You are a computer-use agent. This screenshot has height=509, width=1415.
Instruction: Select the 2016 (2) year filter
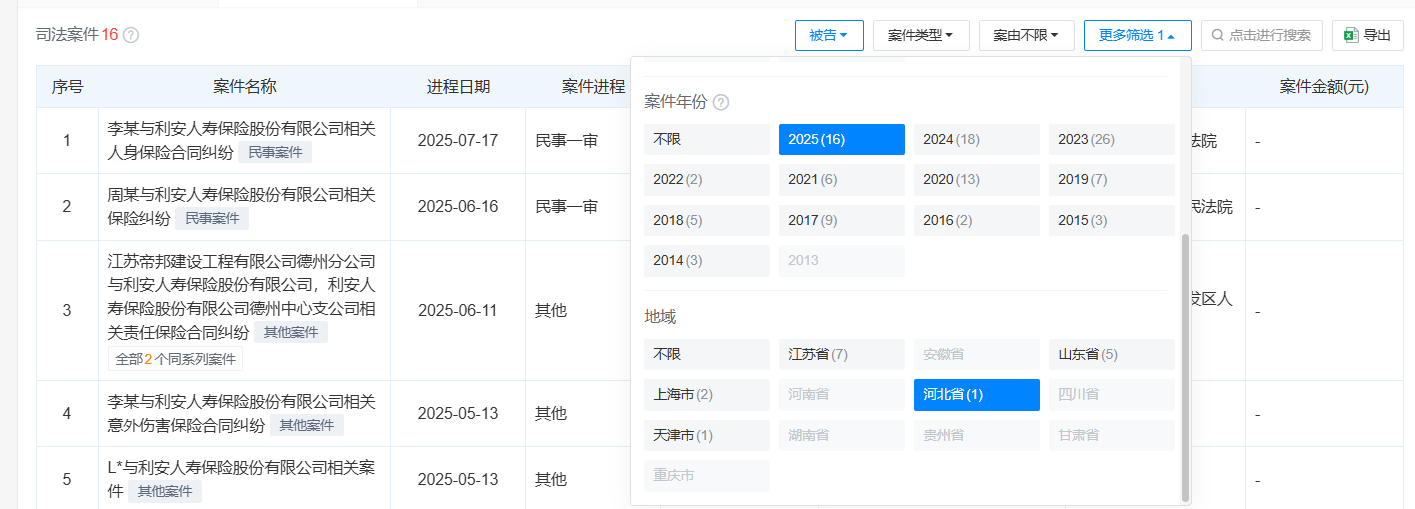point(977,220)
